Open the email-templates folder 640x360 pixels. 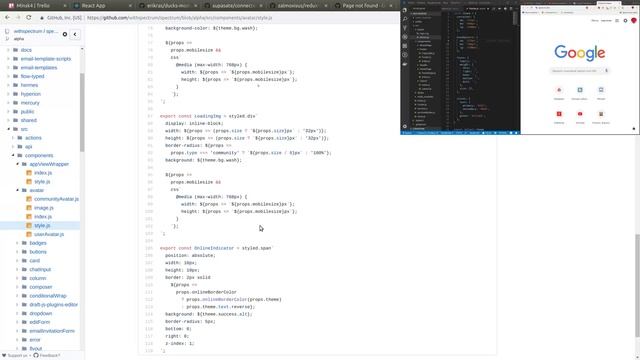39,67
